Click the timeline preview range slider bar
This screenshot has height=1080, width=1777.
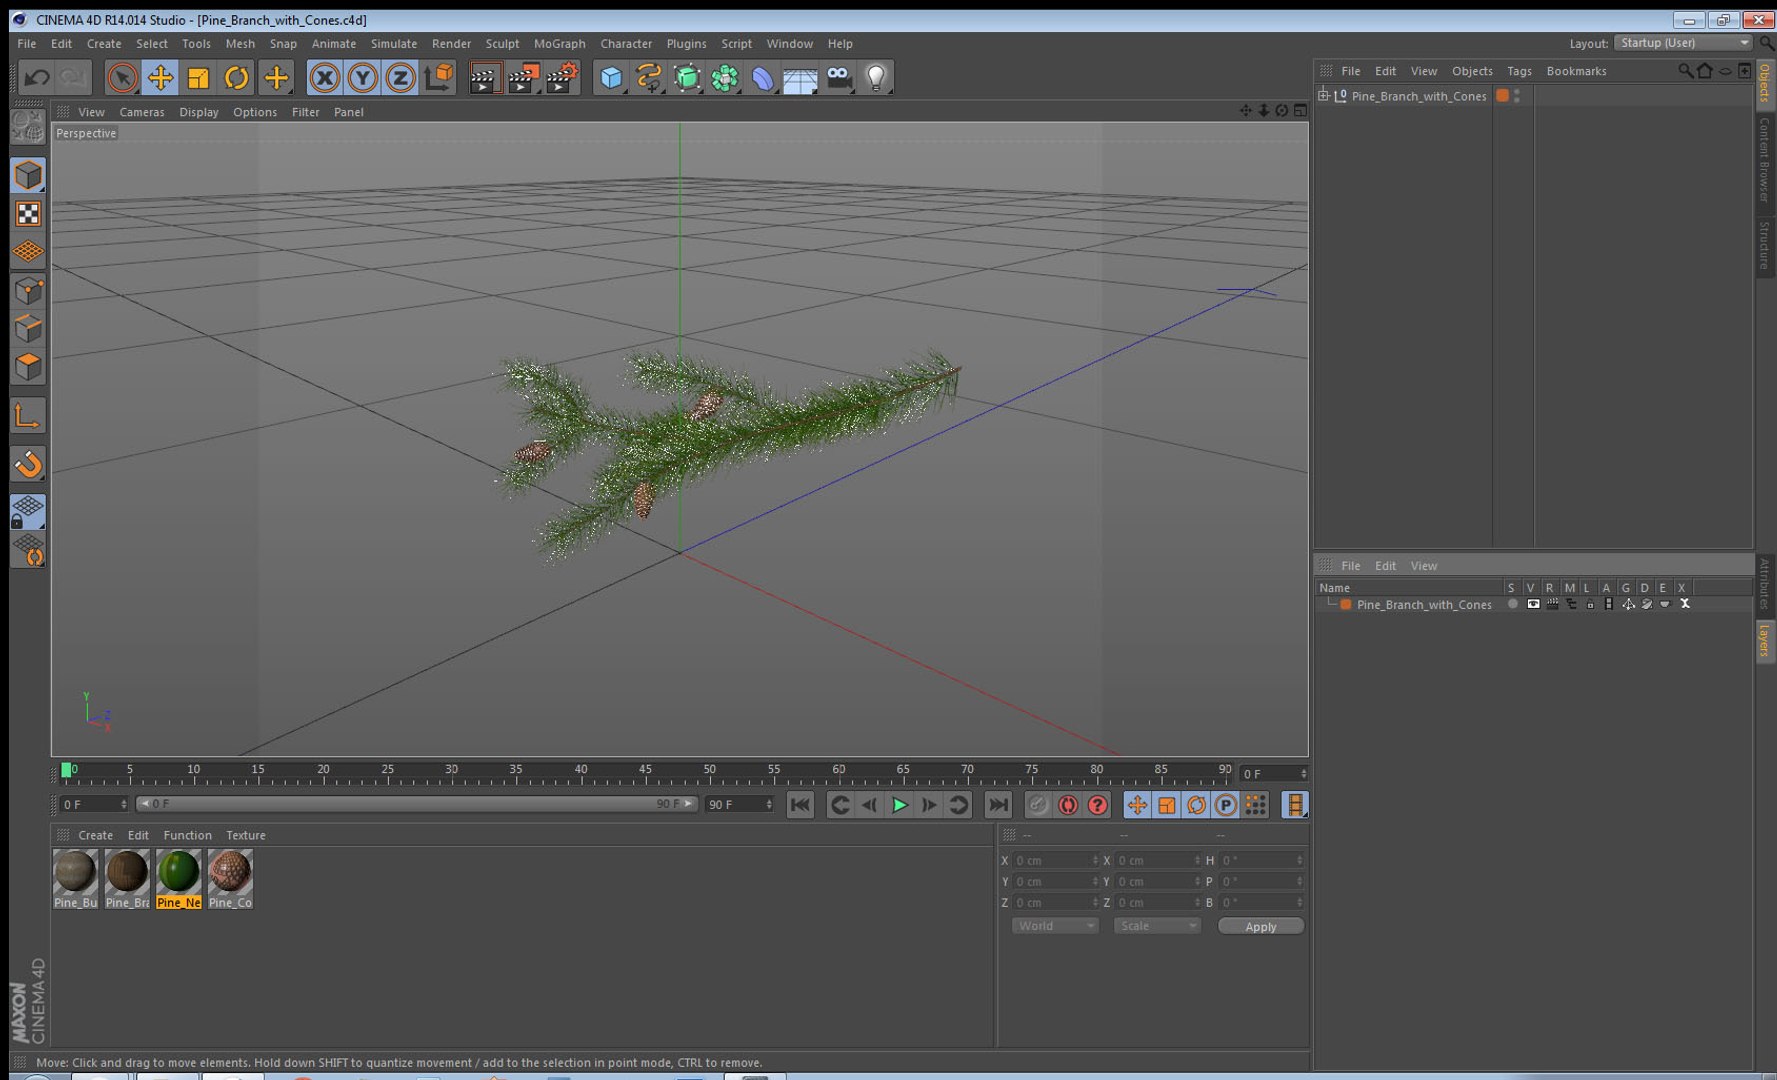coord(415,804)
